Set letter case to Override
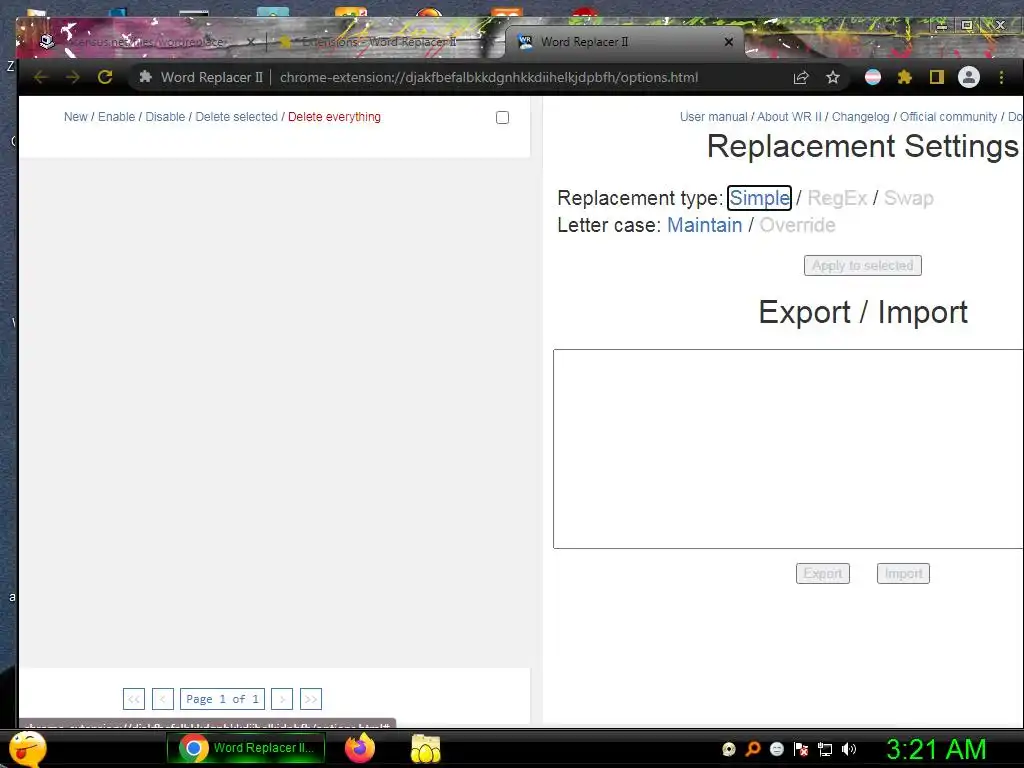The height and width of the screenshot is (768, 1024). point(797,225)
